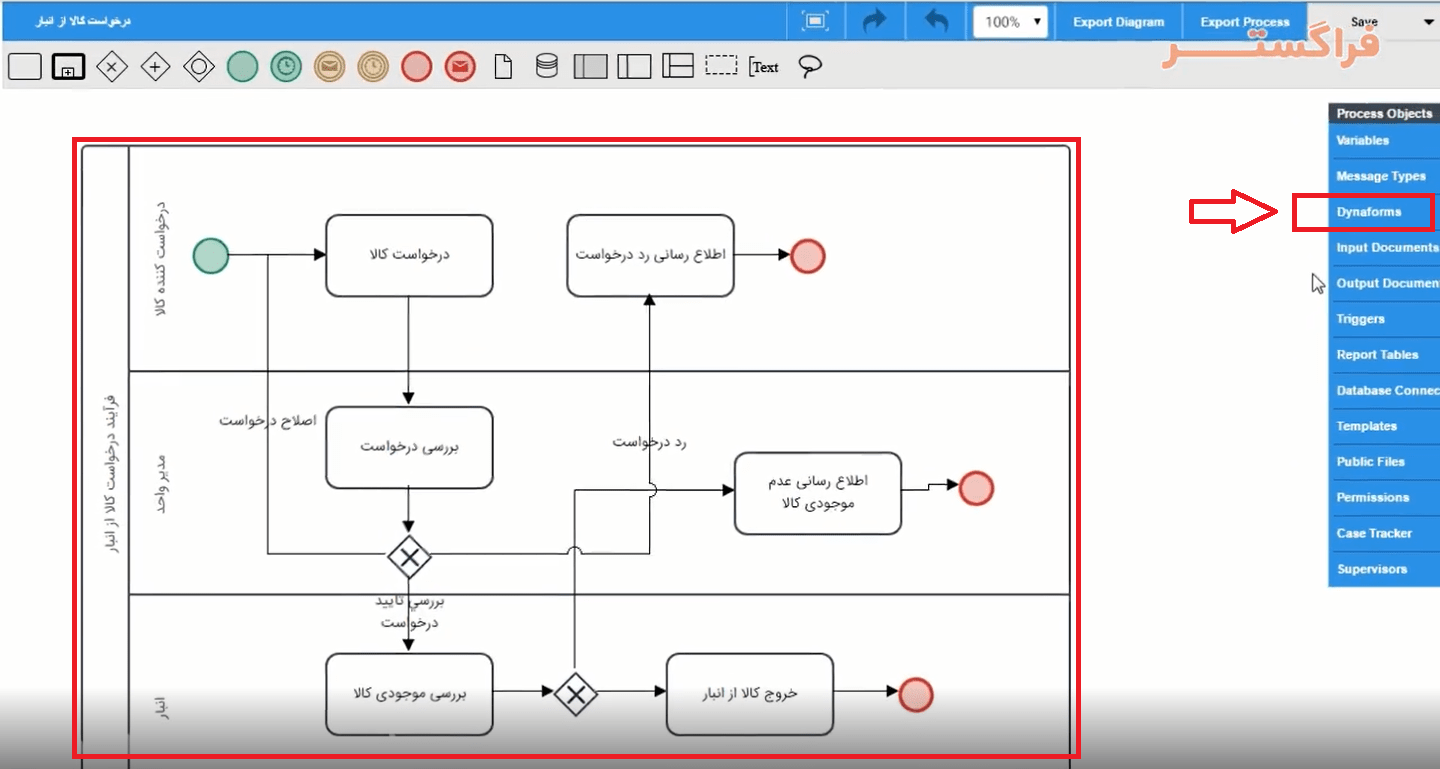Select the Lasso tool
1440x769 pixels.
coord(811,67)
